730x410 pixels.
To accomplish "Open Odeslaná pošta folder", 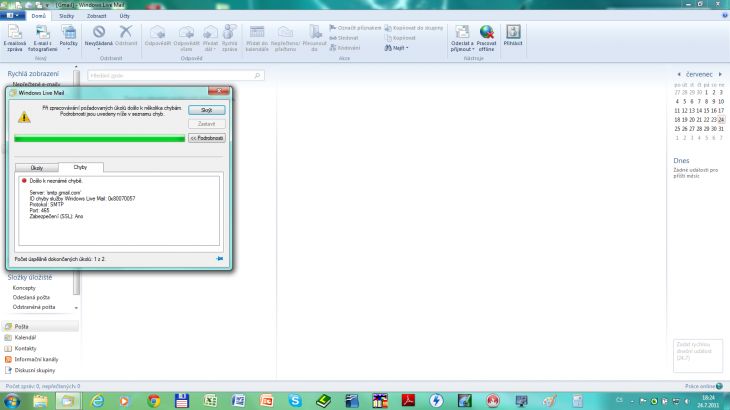I will click(31, 297).
